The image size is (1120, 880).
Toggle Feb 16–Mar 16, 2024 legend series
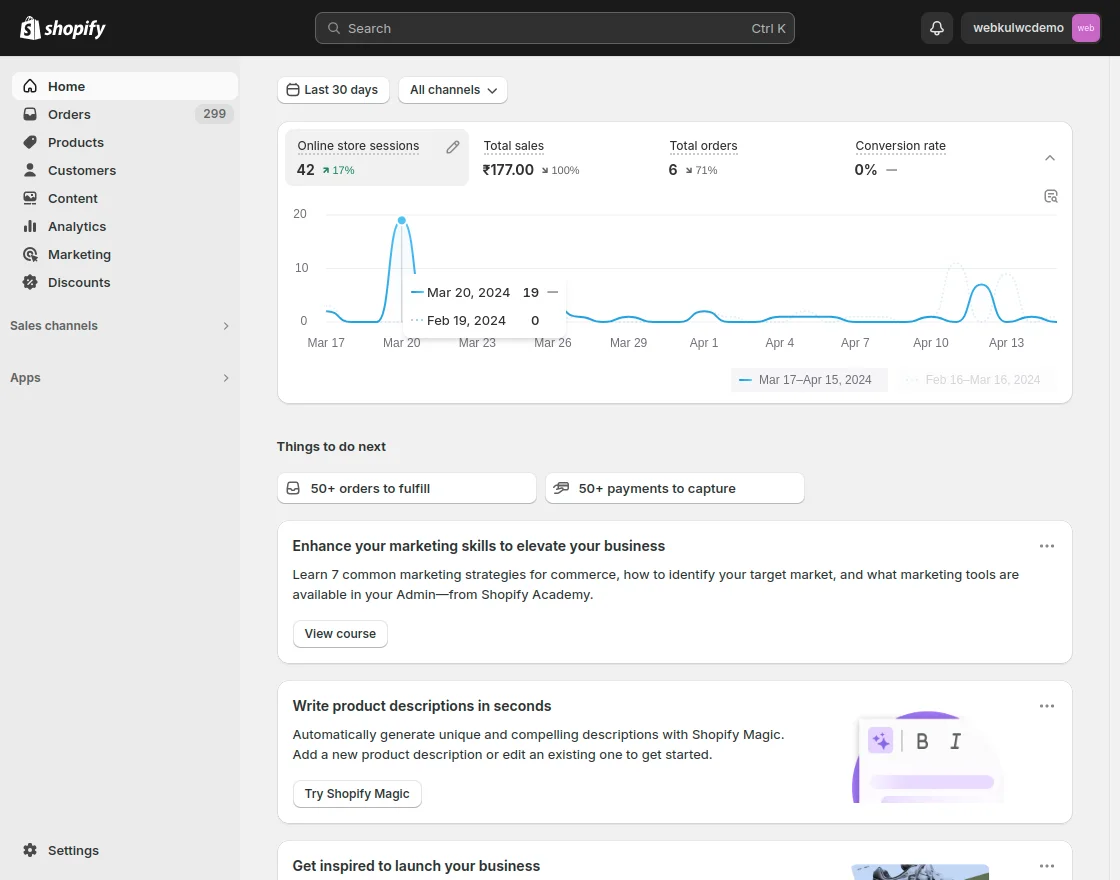coord(974,380)
